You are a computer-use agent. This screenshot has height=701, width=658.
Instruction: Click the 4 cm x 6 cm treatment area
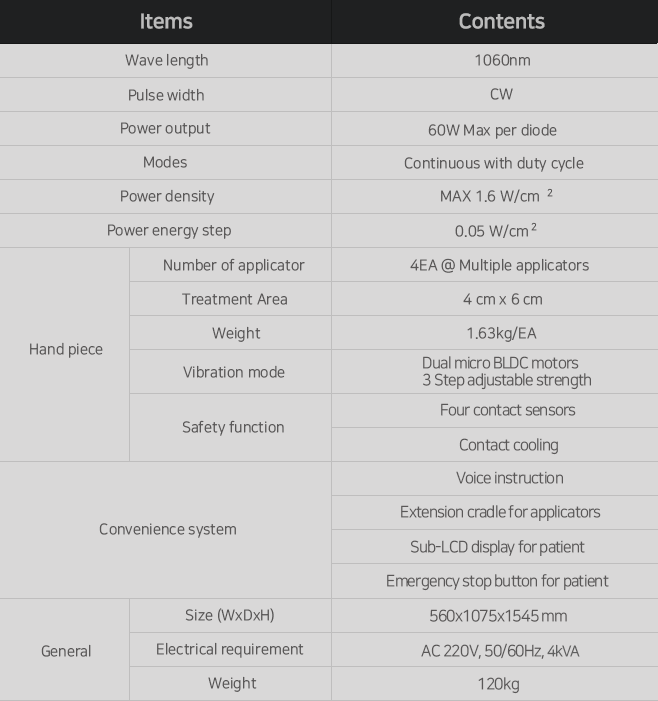tap(502, 299)
